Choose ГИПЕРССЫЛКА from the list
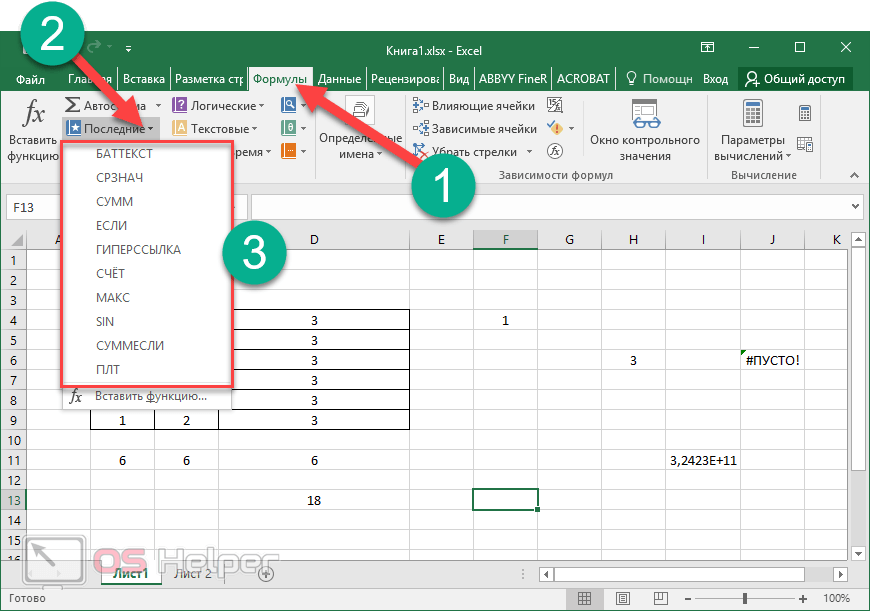870x611 pixels. [x=146, y=250]
